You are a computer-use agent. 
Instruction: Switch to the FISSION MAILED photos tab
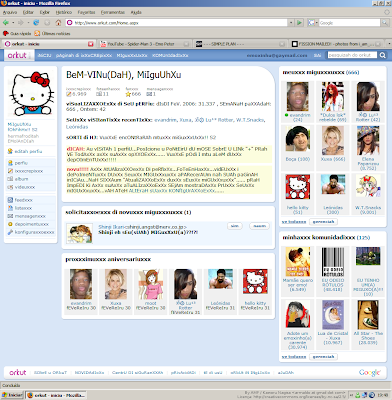[x=337, y=44]
